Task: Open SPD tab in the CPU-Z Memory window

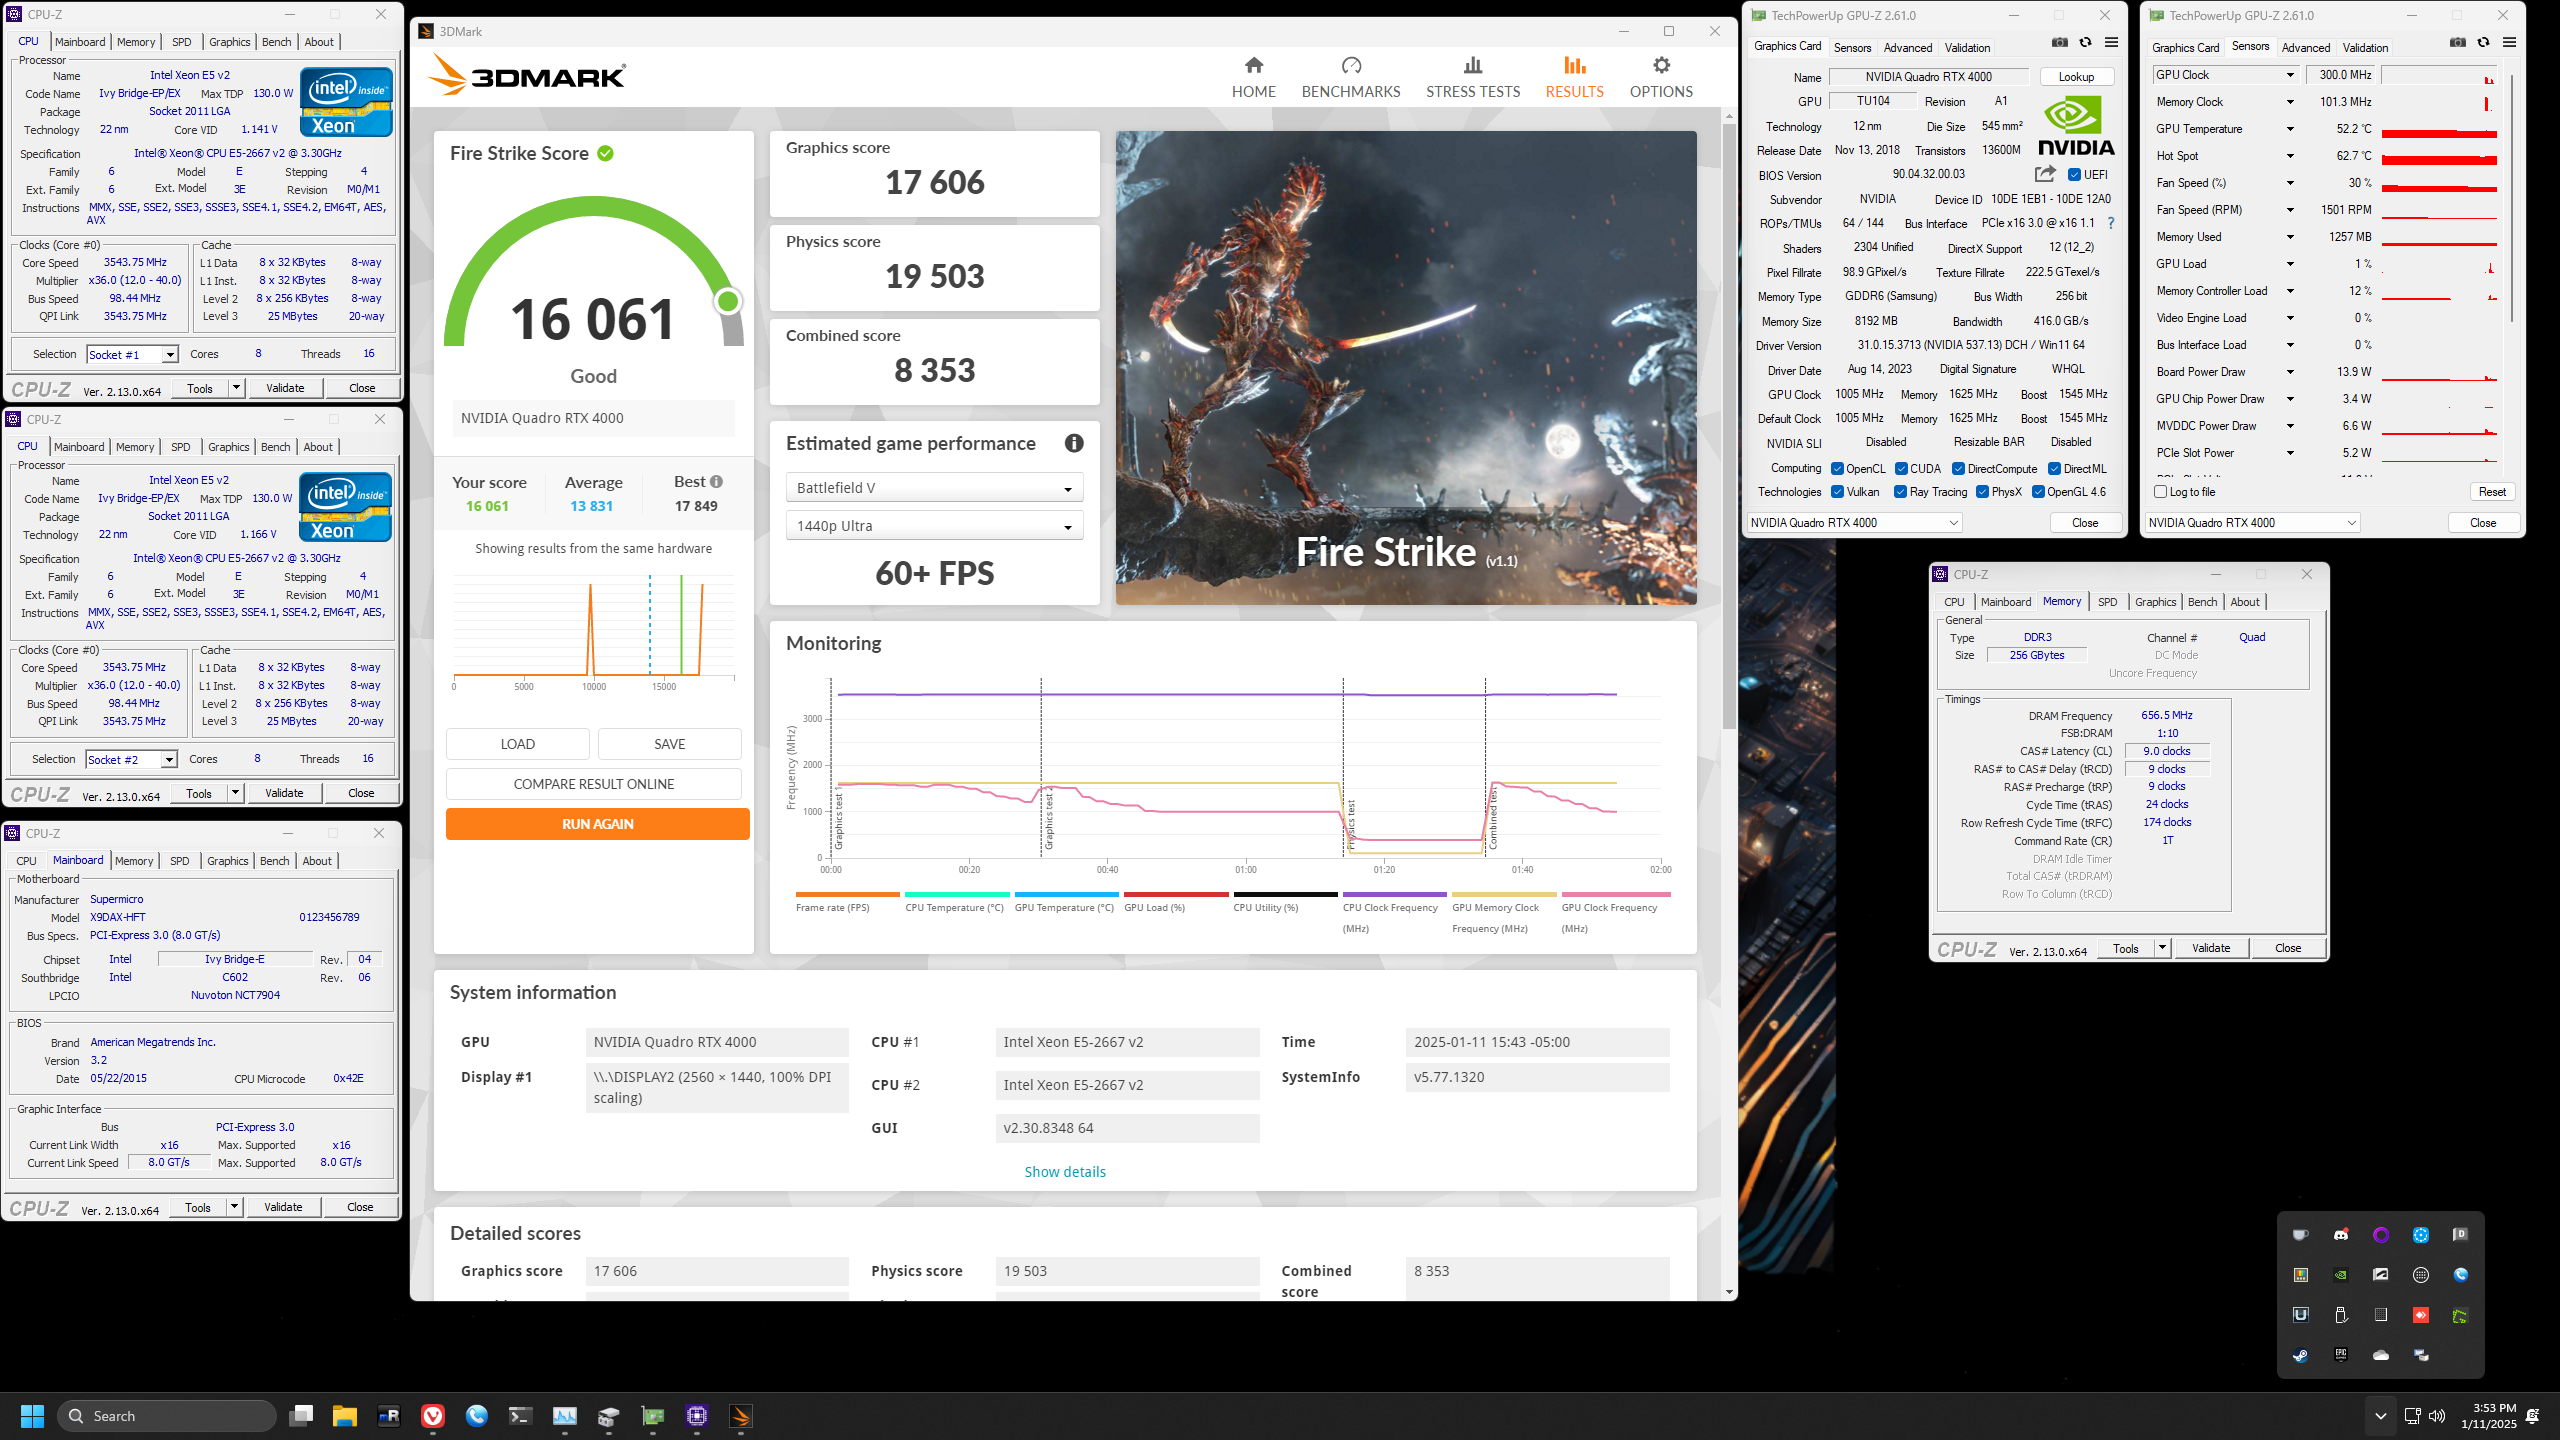Action: coord(2107,602)
